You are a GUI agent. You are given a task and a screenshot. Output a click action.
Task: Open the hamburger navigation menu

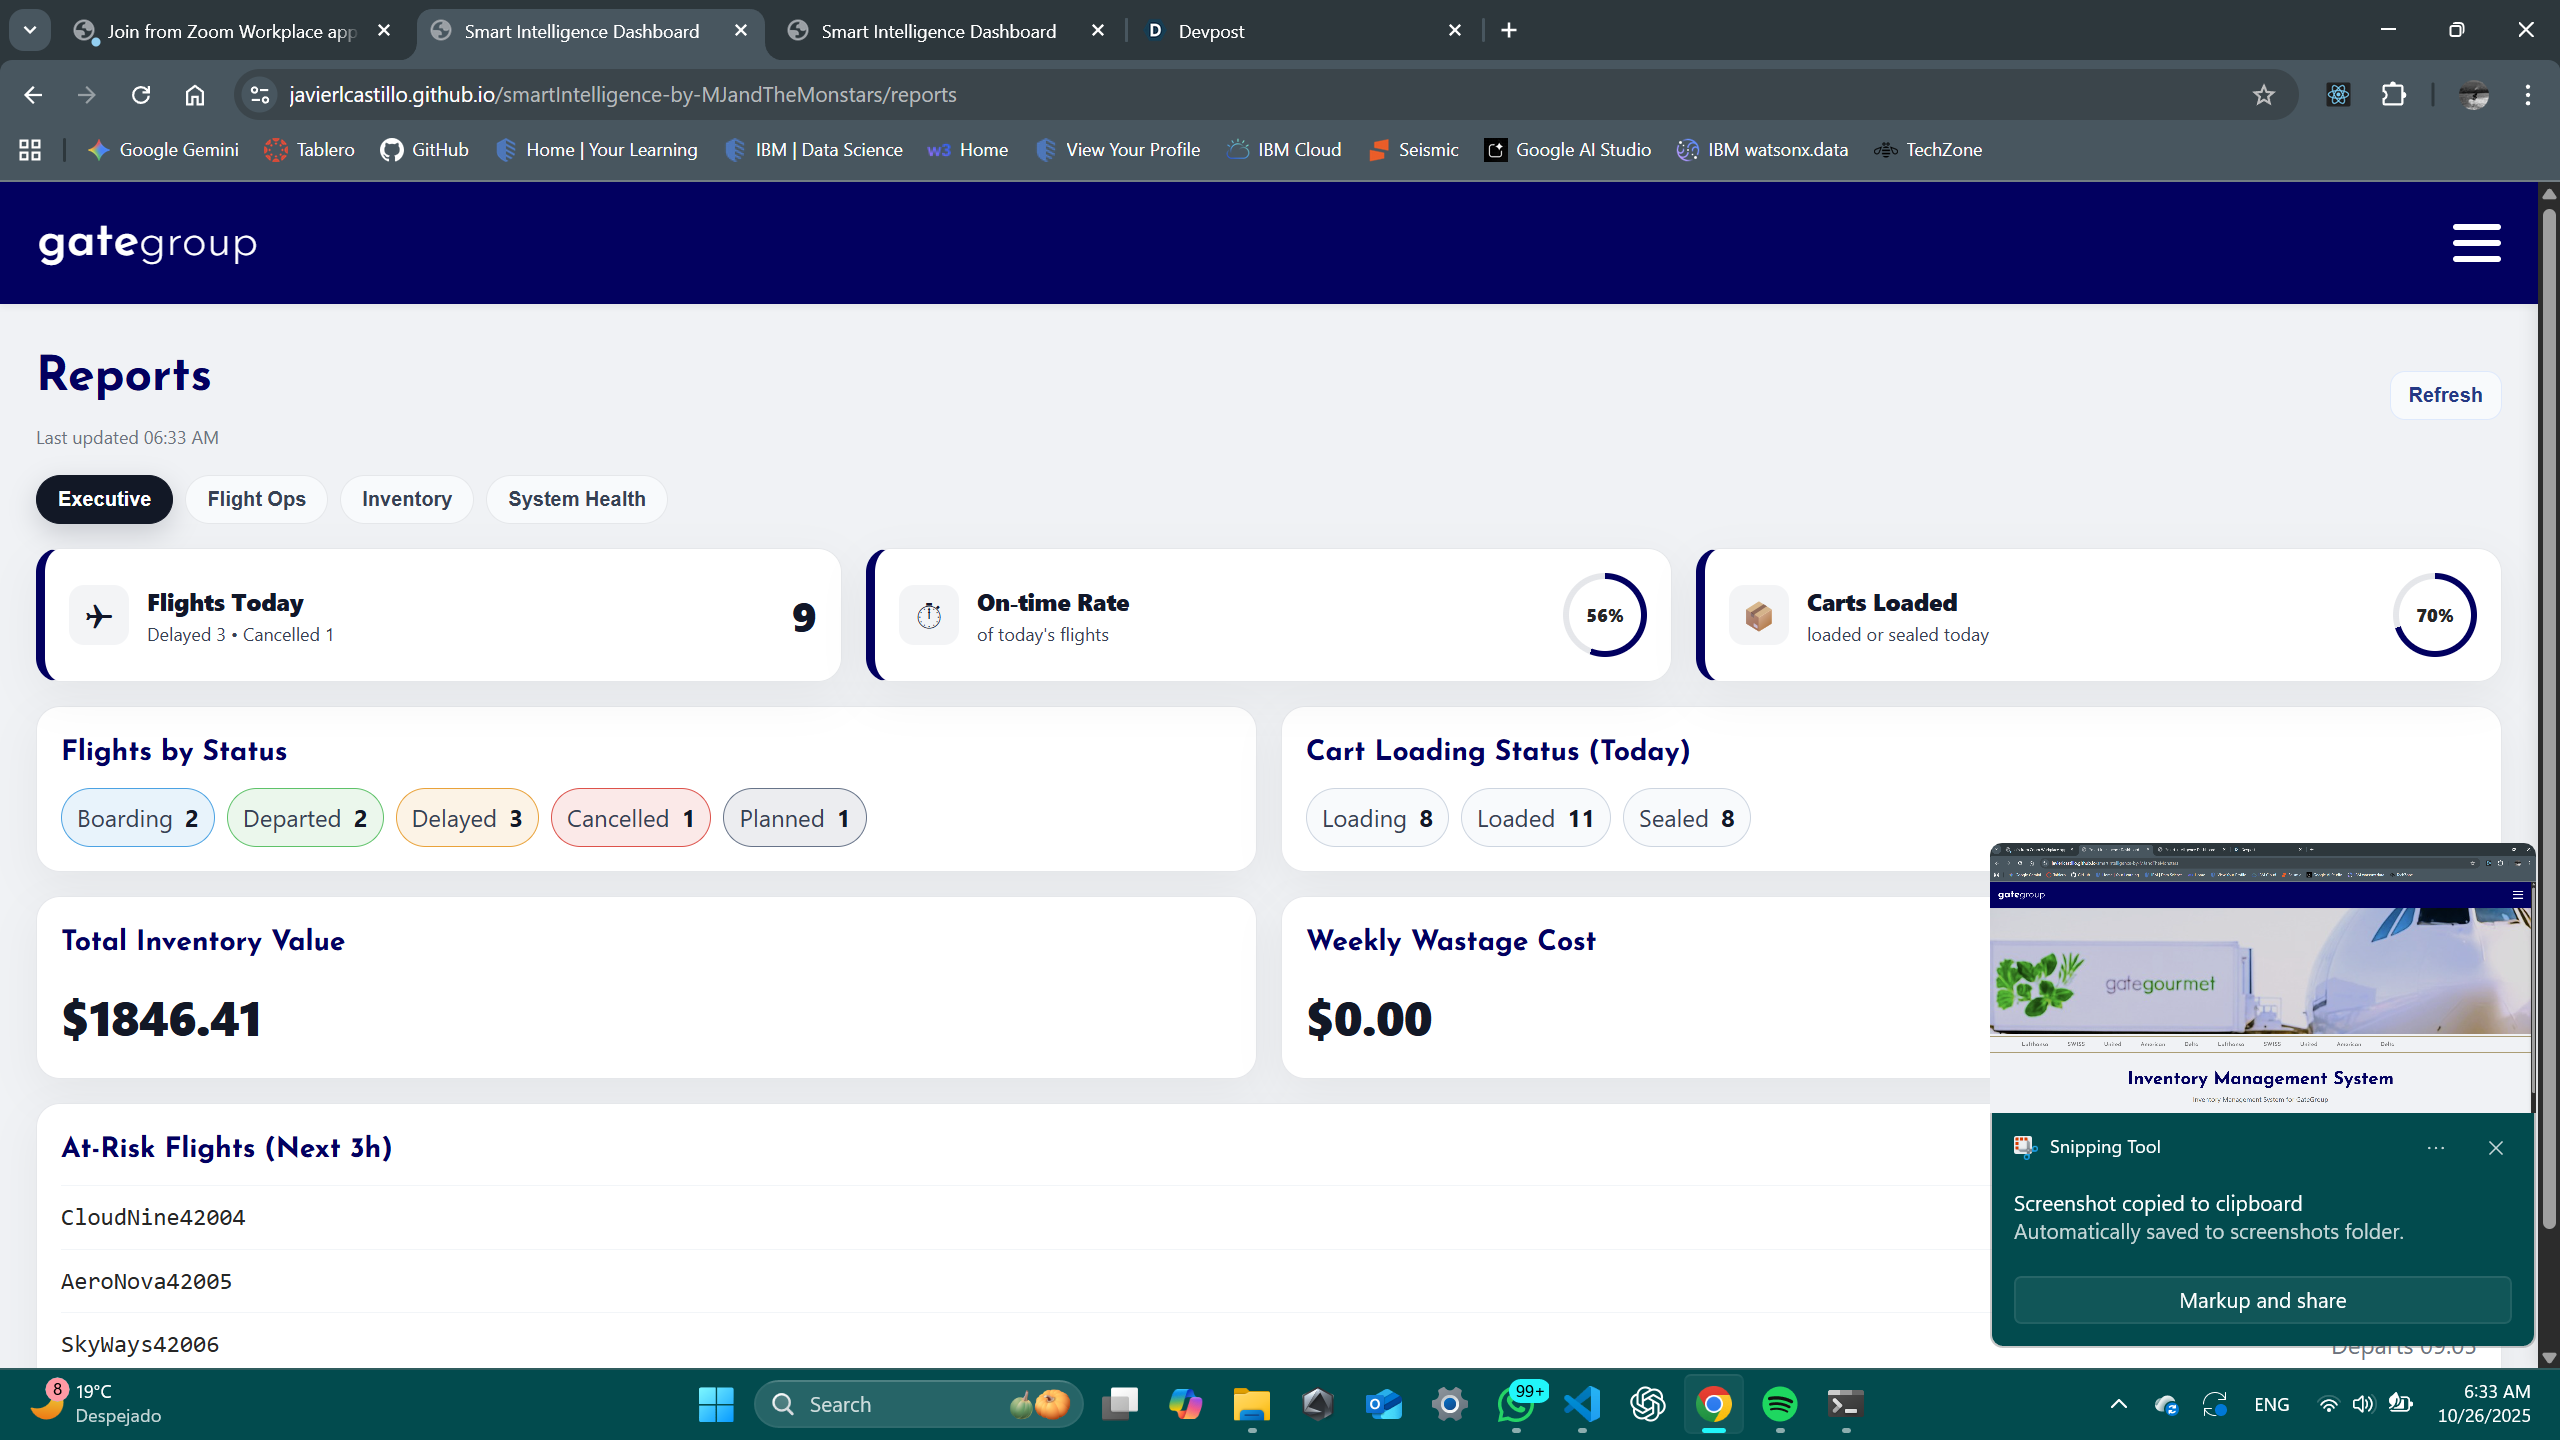2476,243
